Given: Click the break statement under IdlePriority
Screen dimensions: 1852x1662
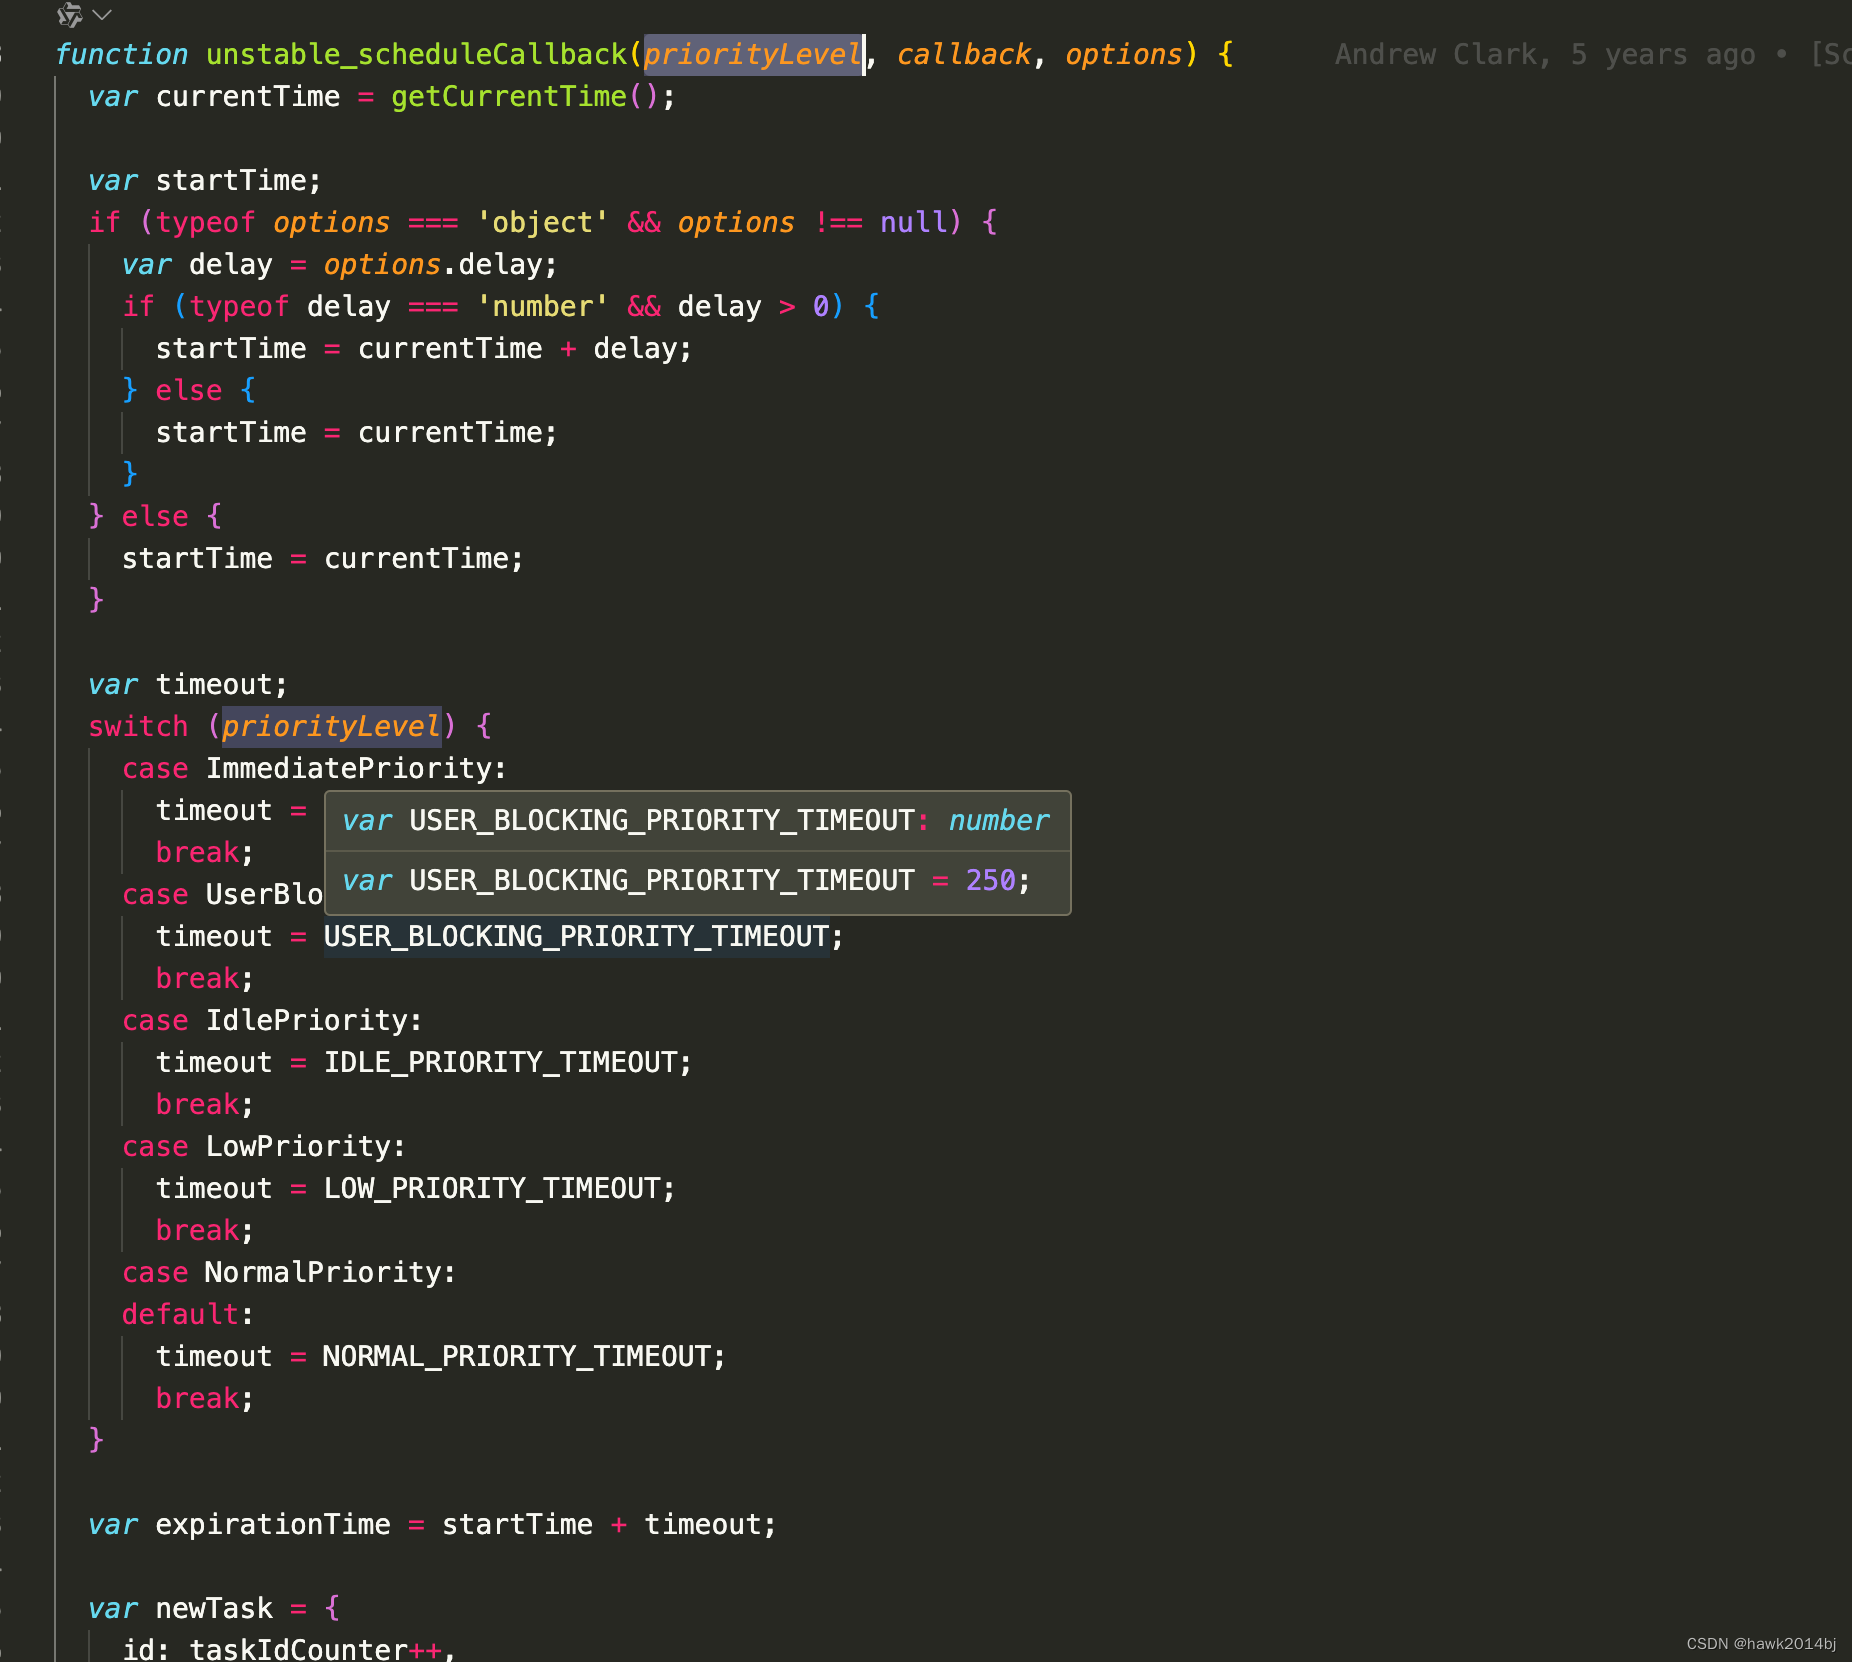Looking at the screenshot, I should point(196,1104).
